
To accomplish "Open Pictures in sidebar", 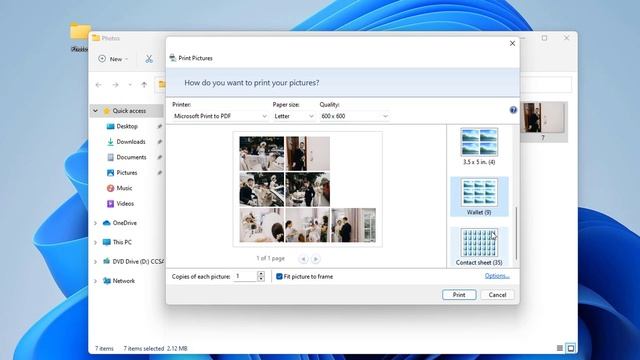I will pos(127,173).
